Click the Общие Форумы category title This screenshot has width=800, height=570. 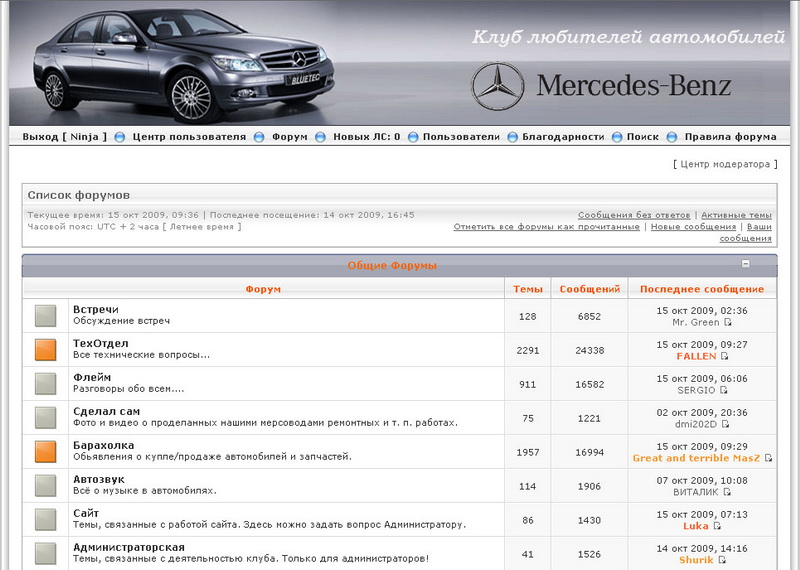tap(392, 265)
